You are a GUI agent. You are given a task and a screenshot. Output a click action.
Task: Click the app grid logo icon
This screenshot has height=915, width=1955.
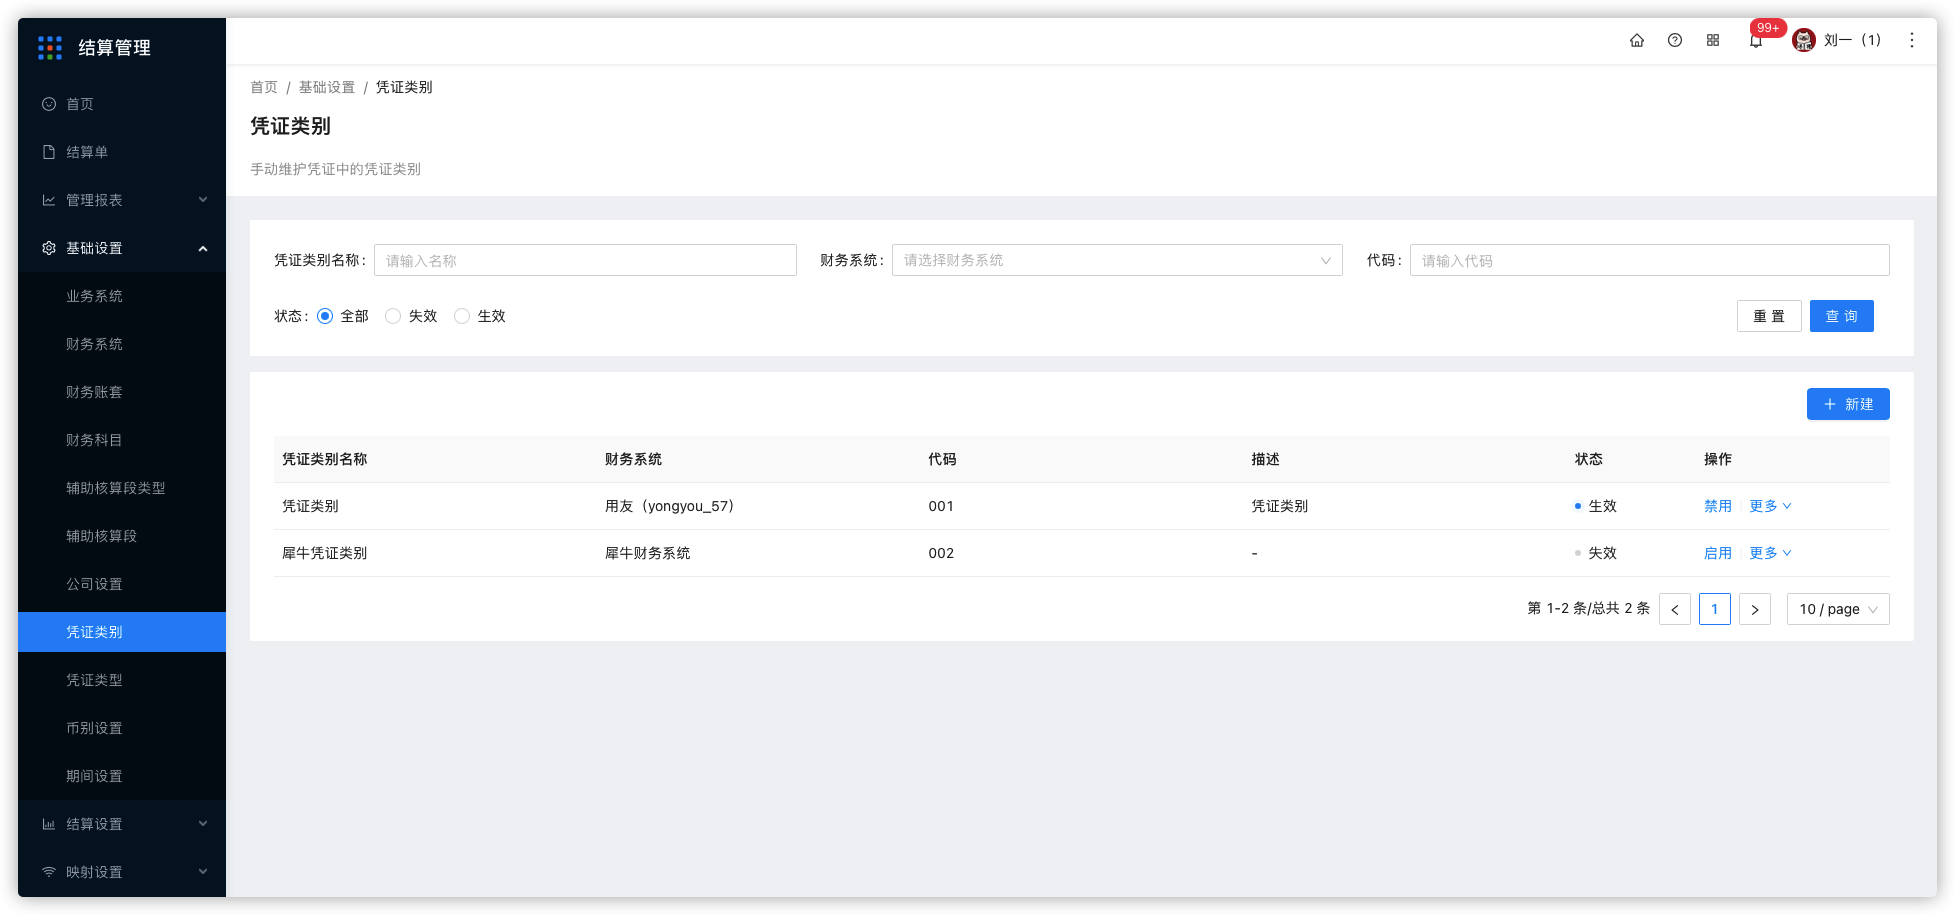(x=50, y=47)
